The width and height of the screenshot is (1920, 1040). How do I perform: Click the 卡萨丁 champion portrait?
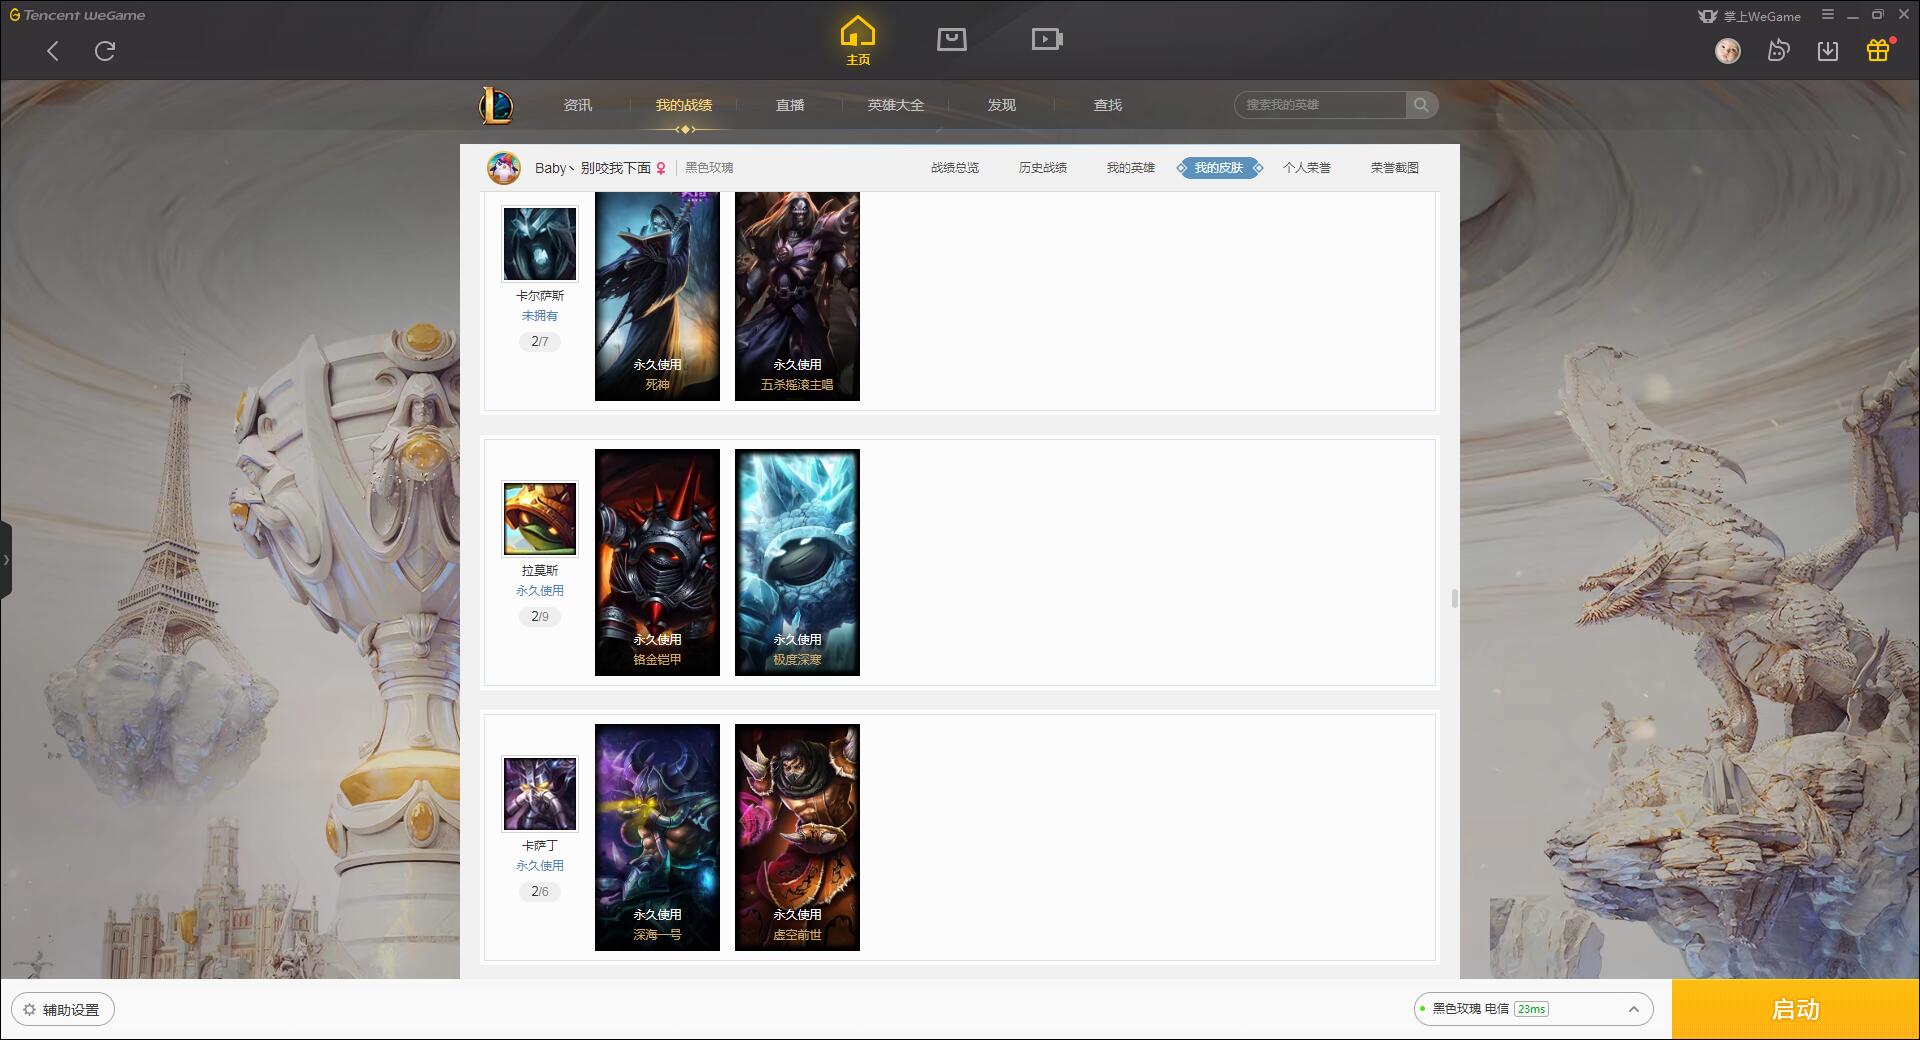540,794
